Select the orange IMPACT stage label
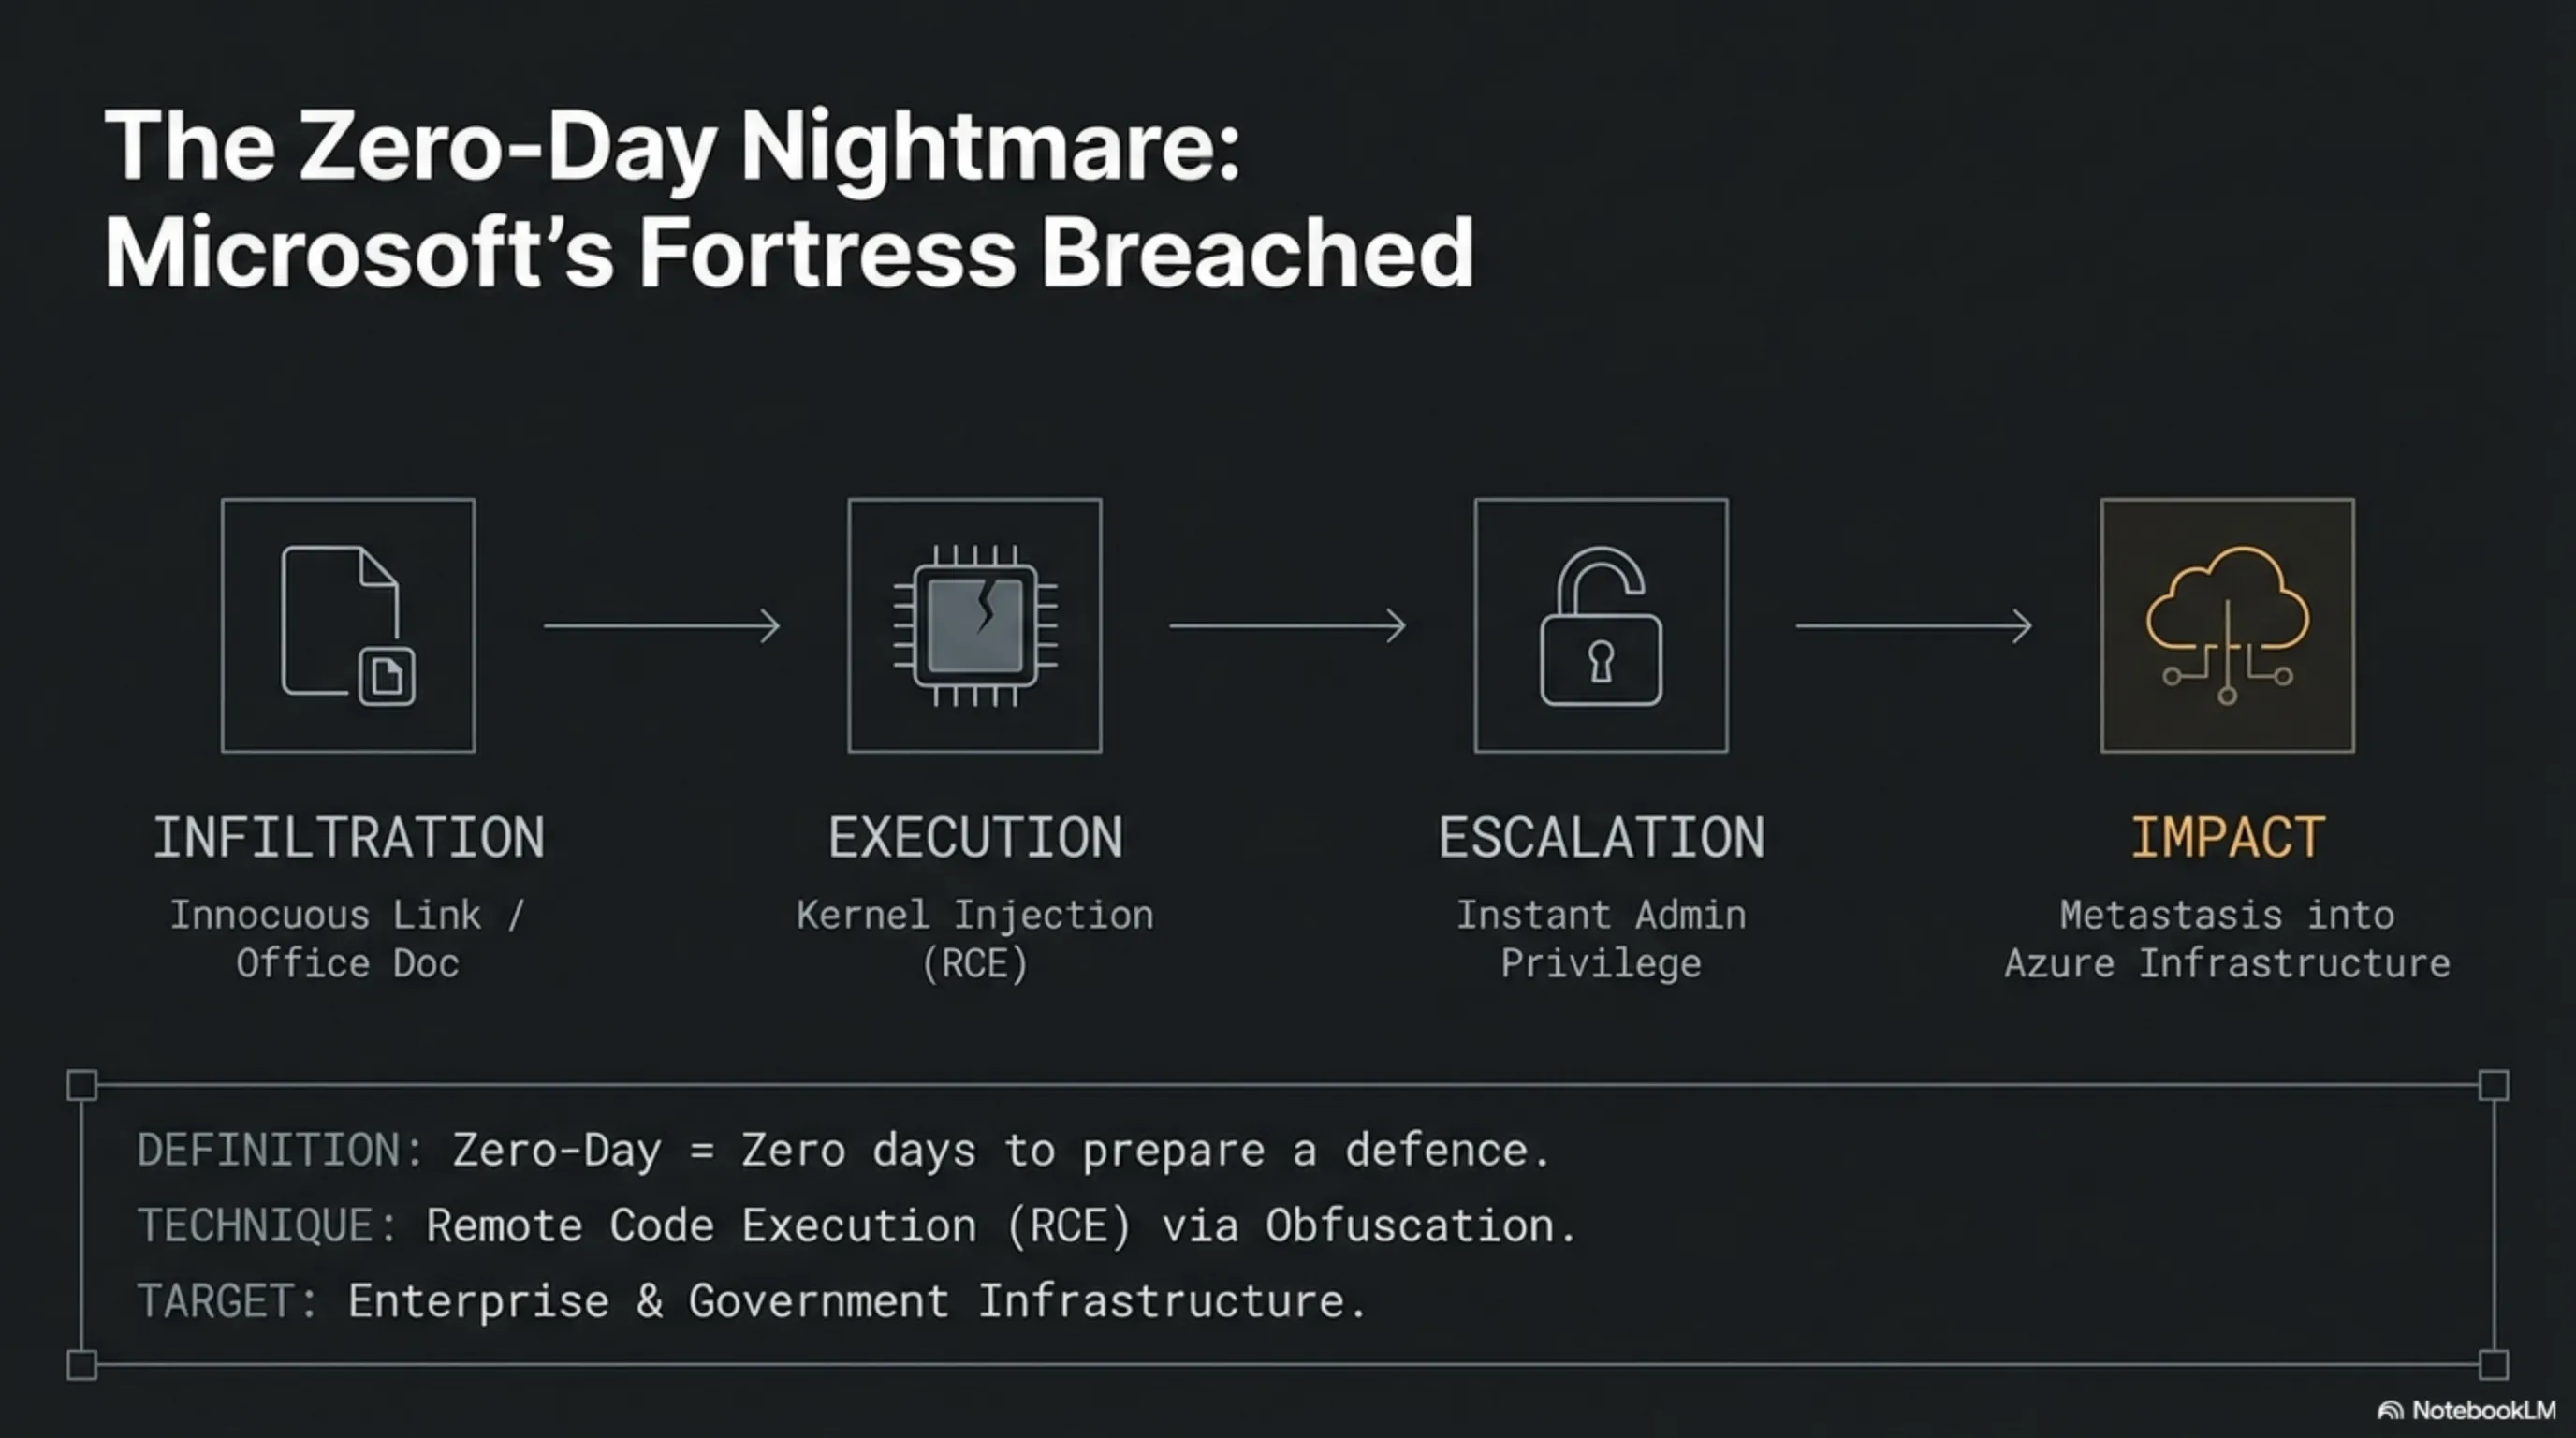Image resolution: width=2576 pixels, height=1438 pixels. (2227, 837)
